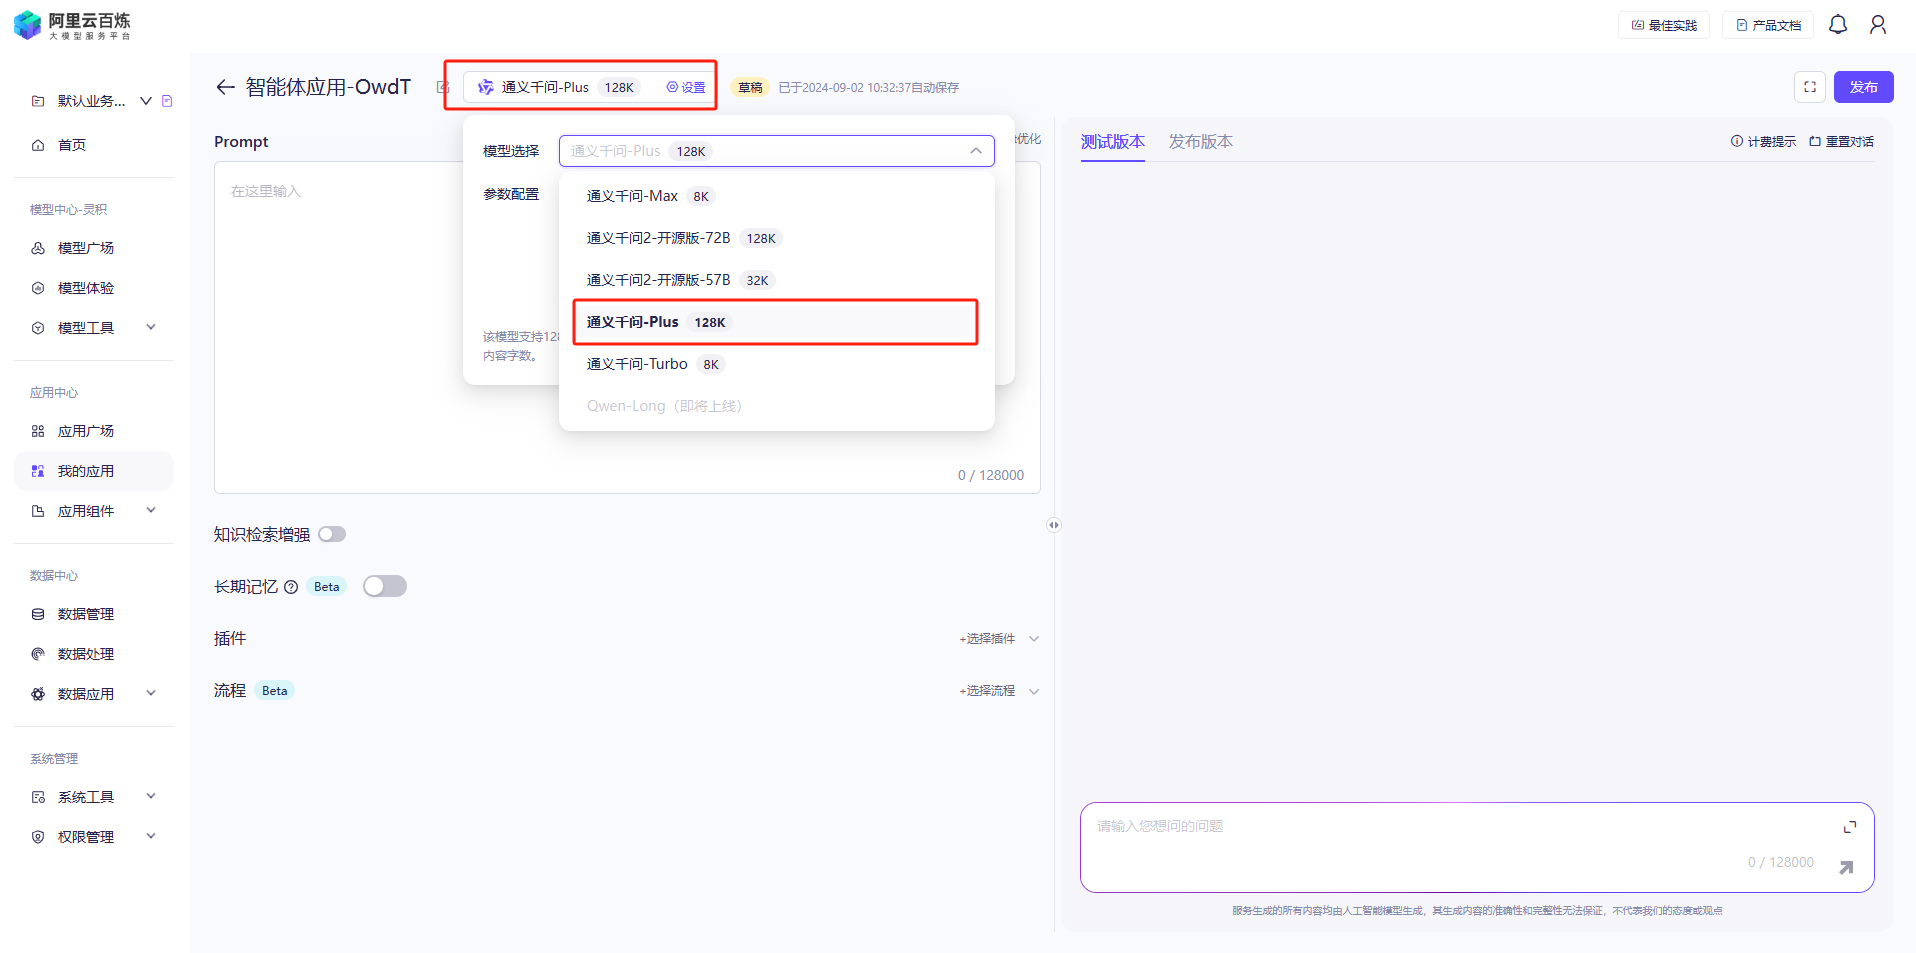Screen dimensions: 1916x953
Task: Click the edit icon next to app name
Action: coord(443,87)
